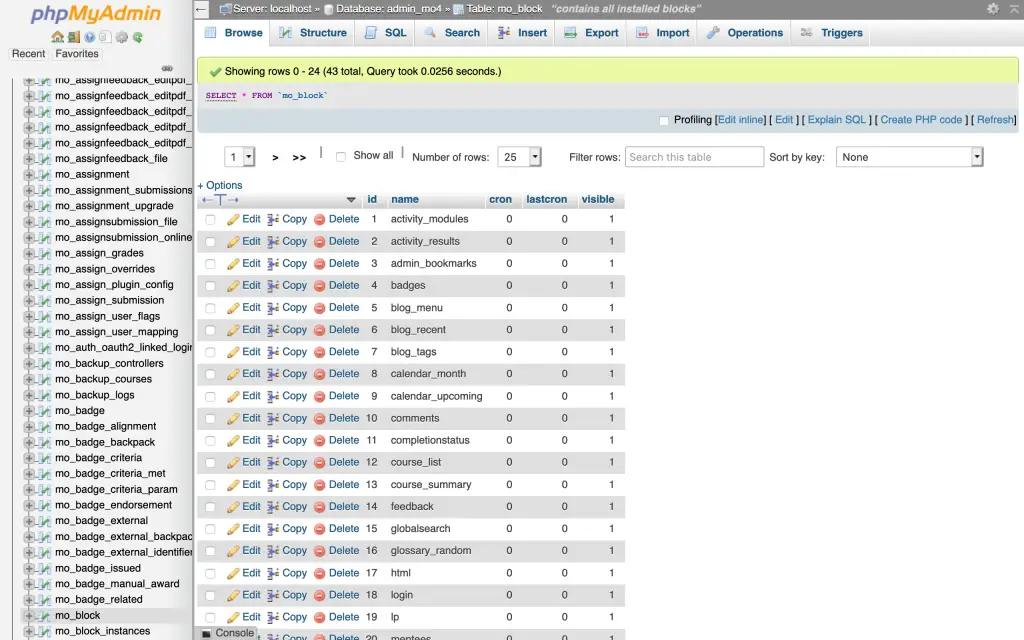Image resolution: width=1024 pixels, height=640 pixels.
Task: Enable the Profiling checkbox
Action: [663, 120]
